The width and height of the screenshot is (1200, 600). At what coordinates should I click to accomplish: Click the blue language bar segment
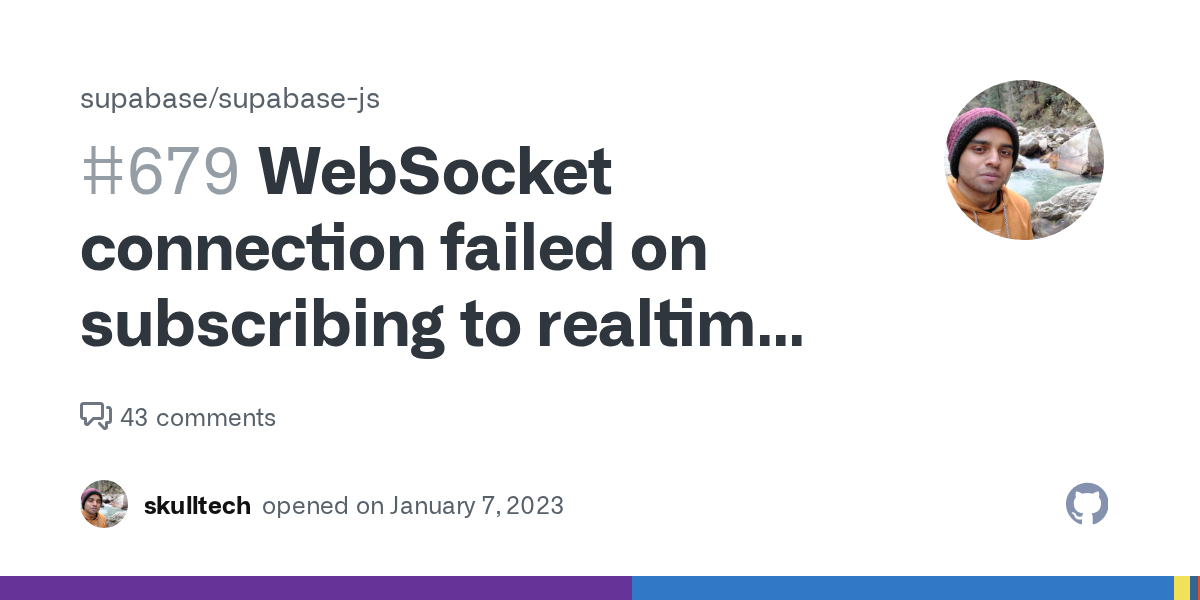coord(902,588)
